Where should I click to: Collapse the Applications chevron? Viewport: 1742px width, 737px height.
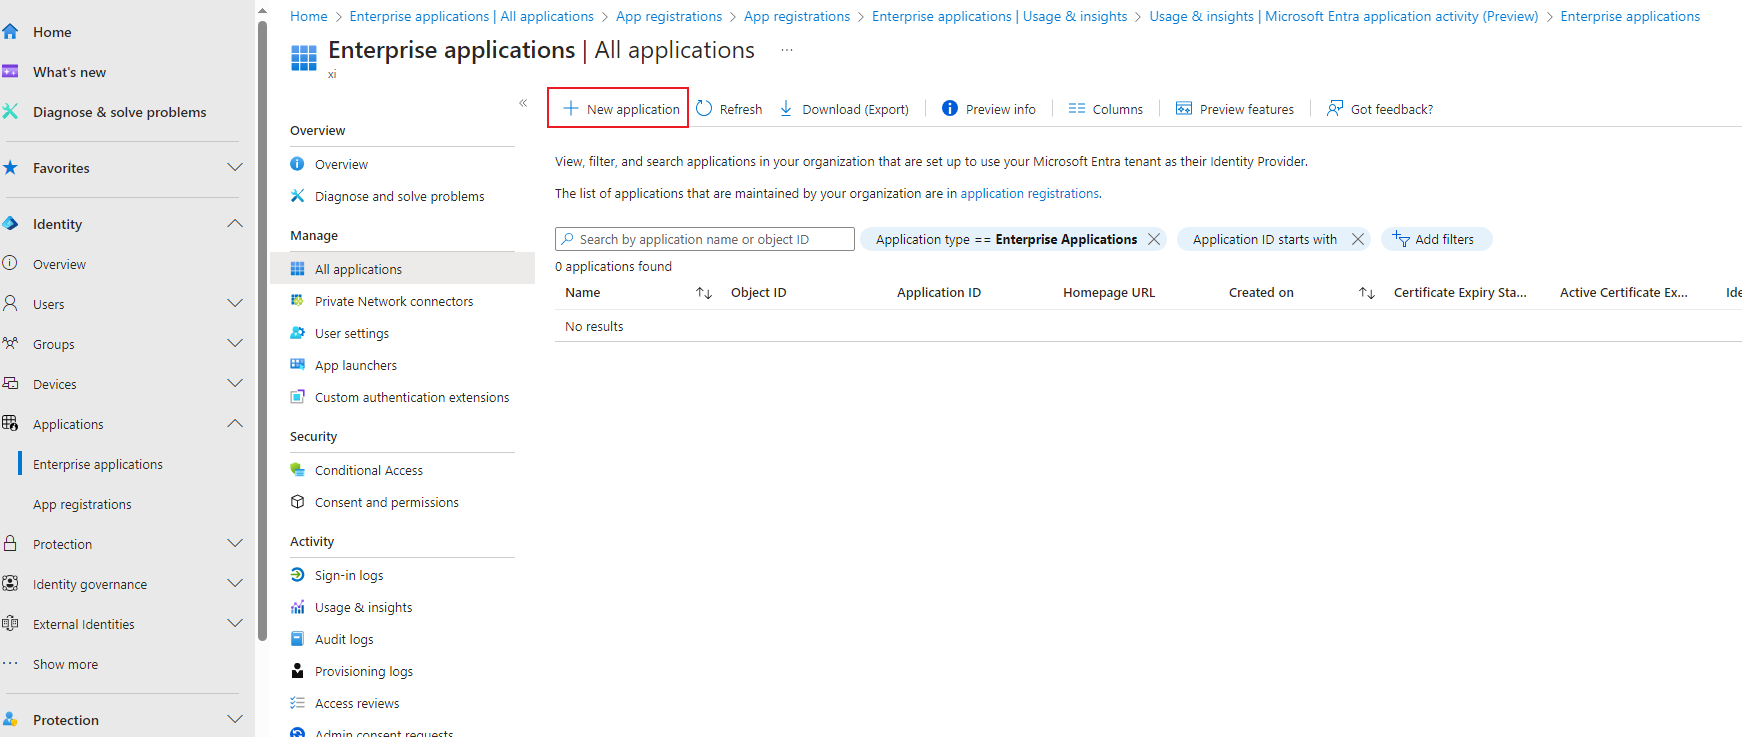[235, 423]
